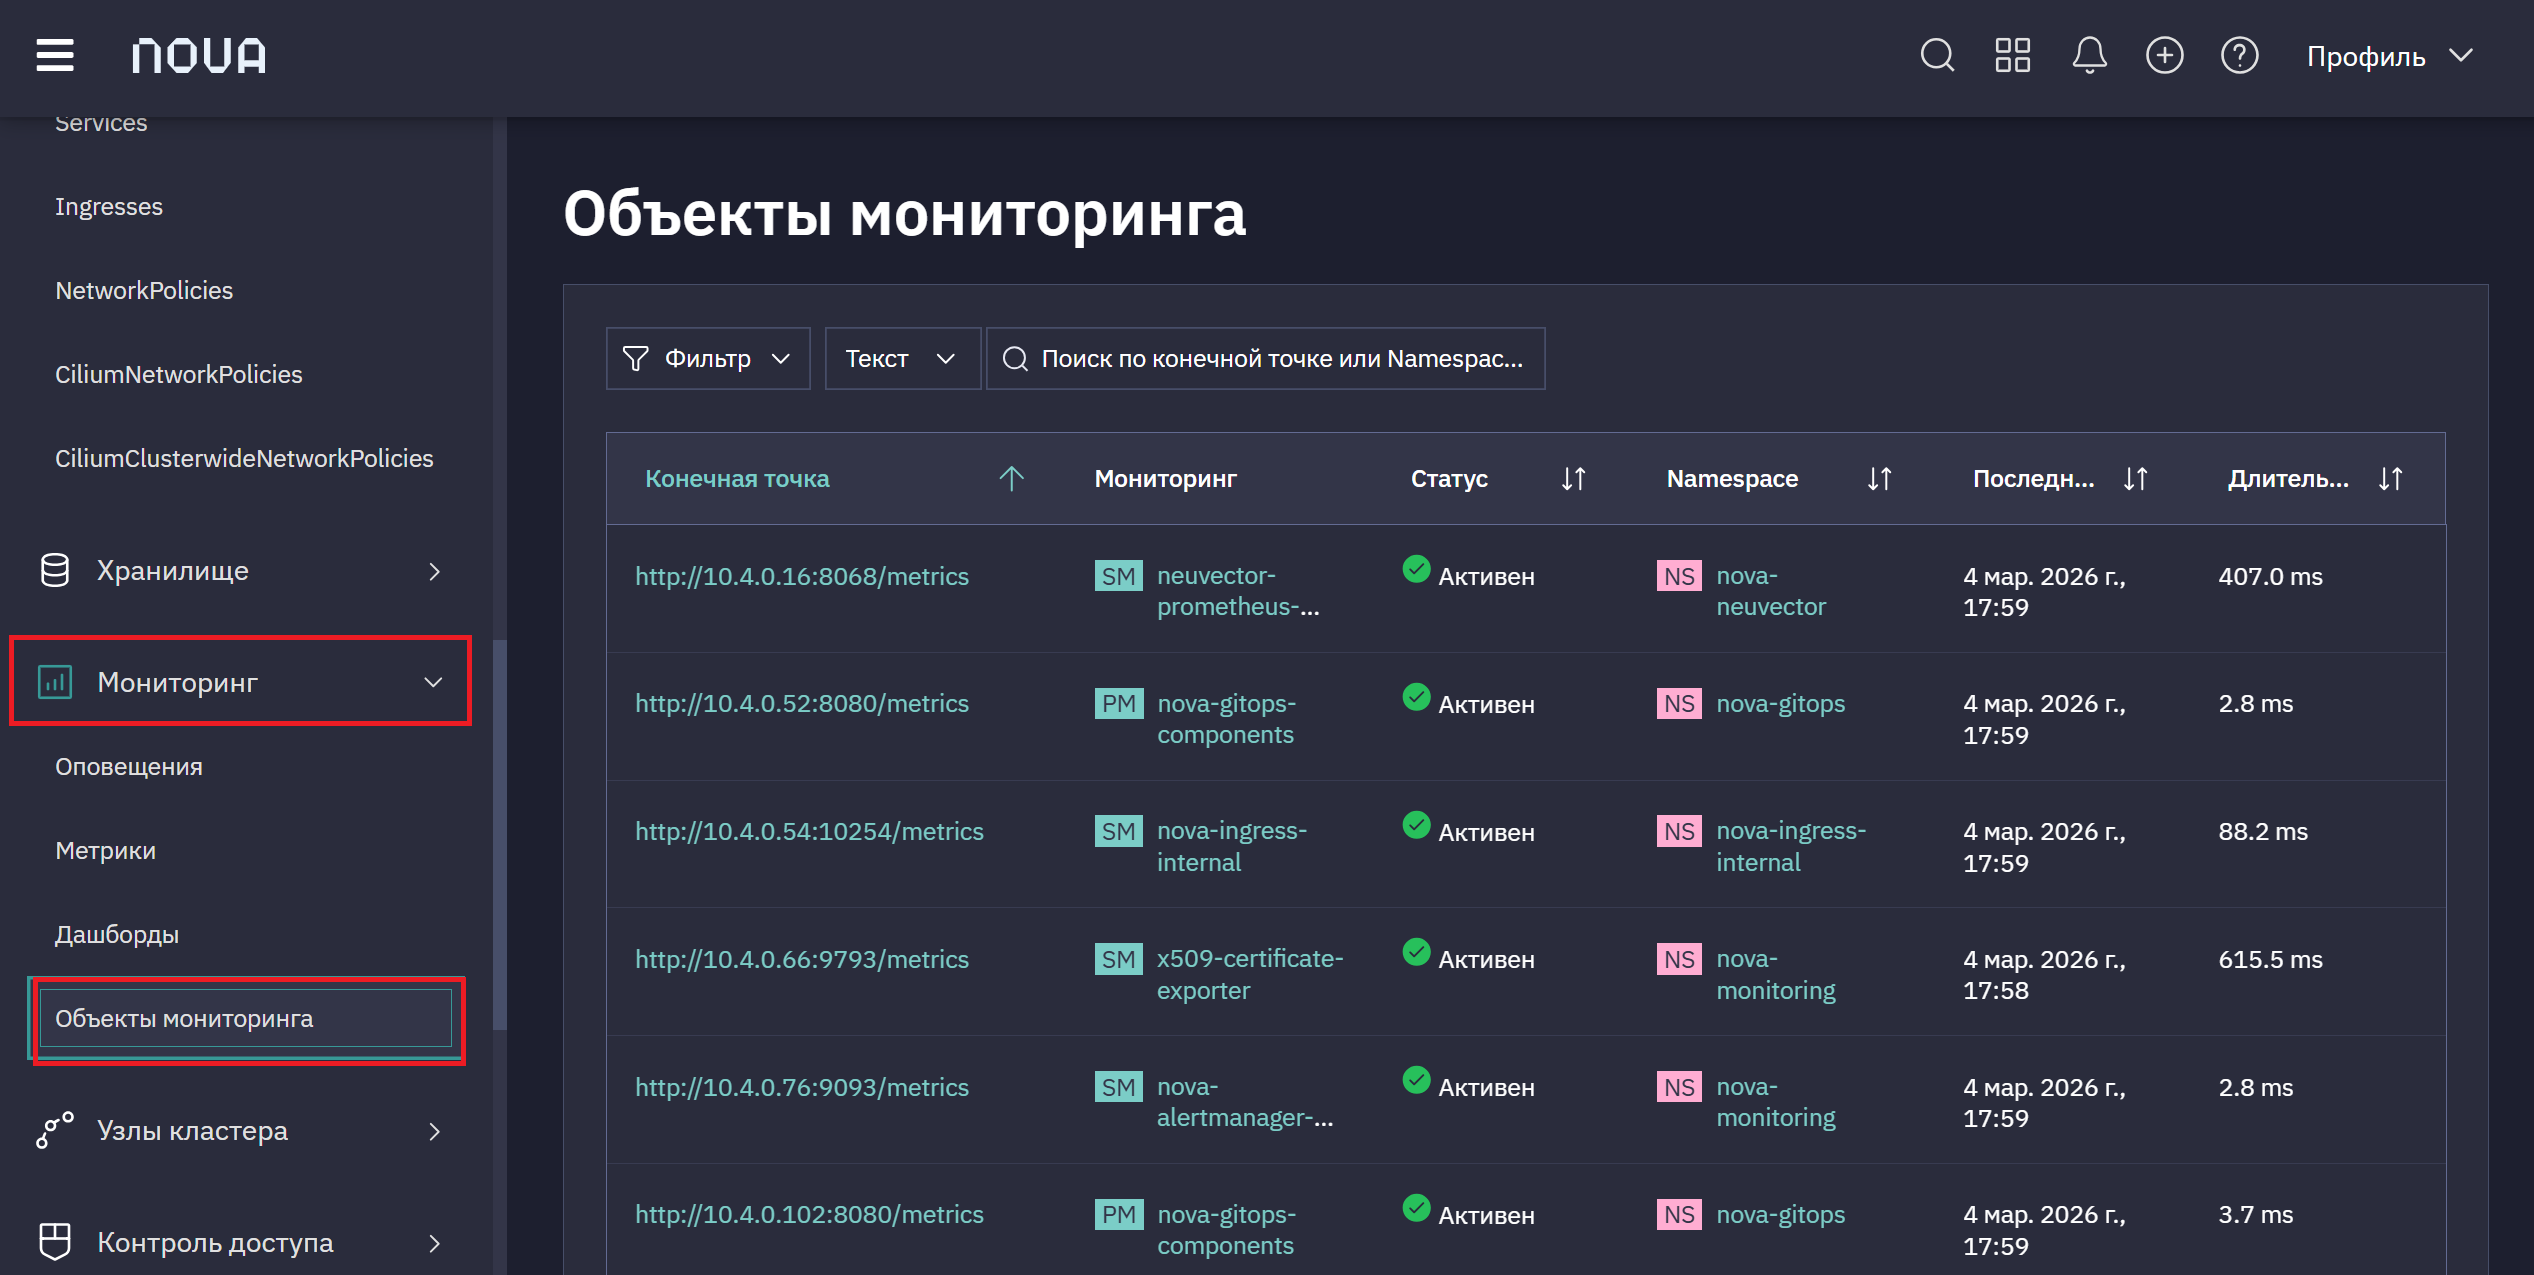The height and width of the screenshot is (1275, 2534).
Task: Click funnel icon in Фильтр button
Action: coord(635,358)
